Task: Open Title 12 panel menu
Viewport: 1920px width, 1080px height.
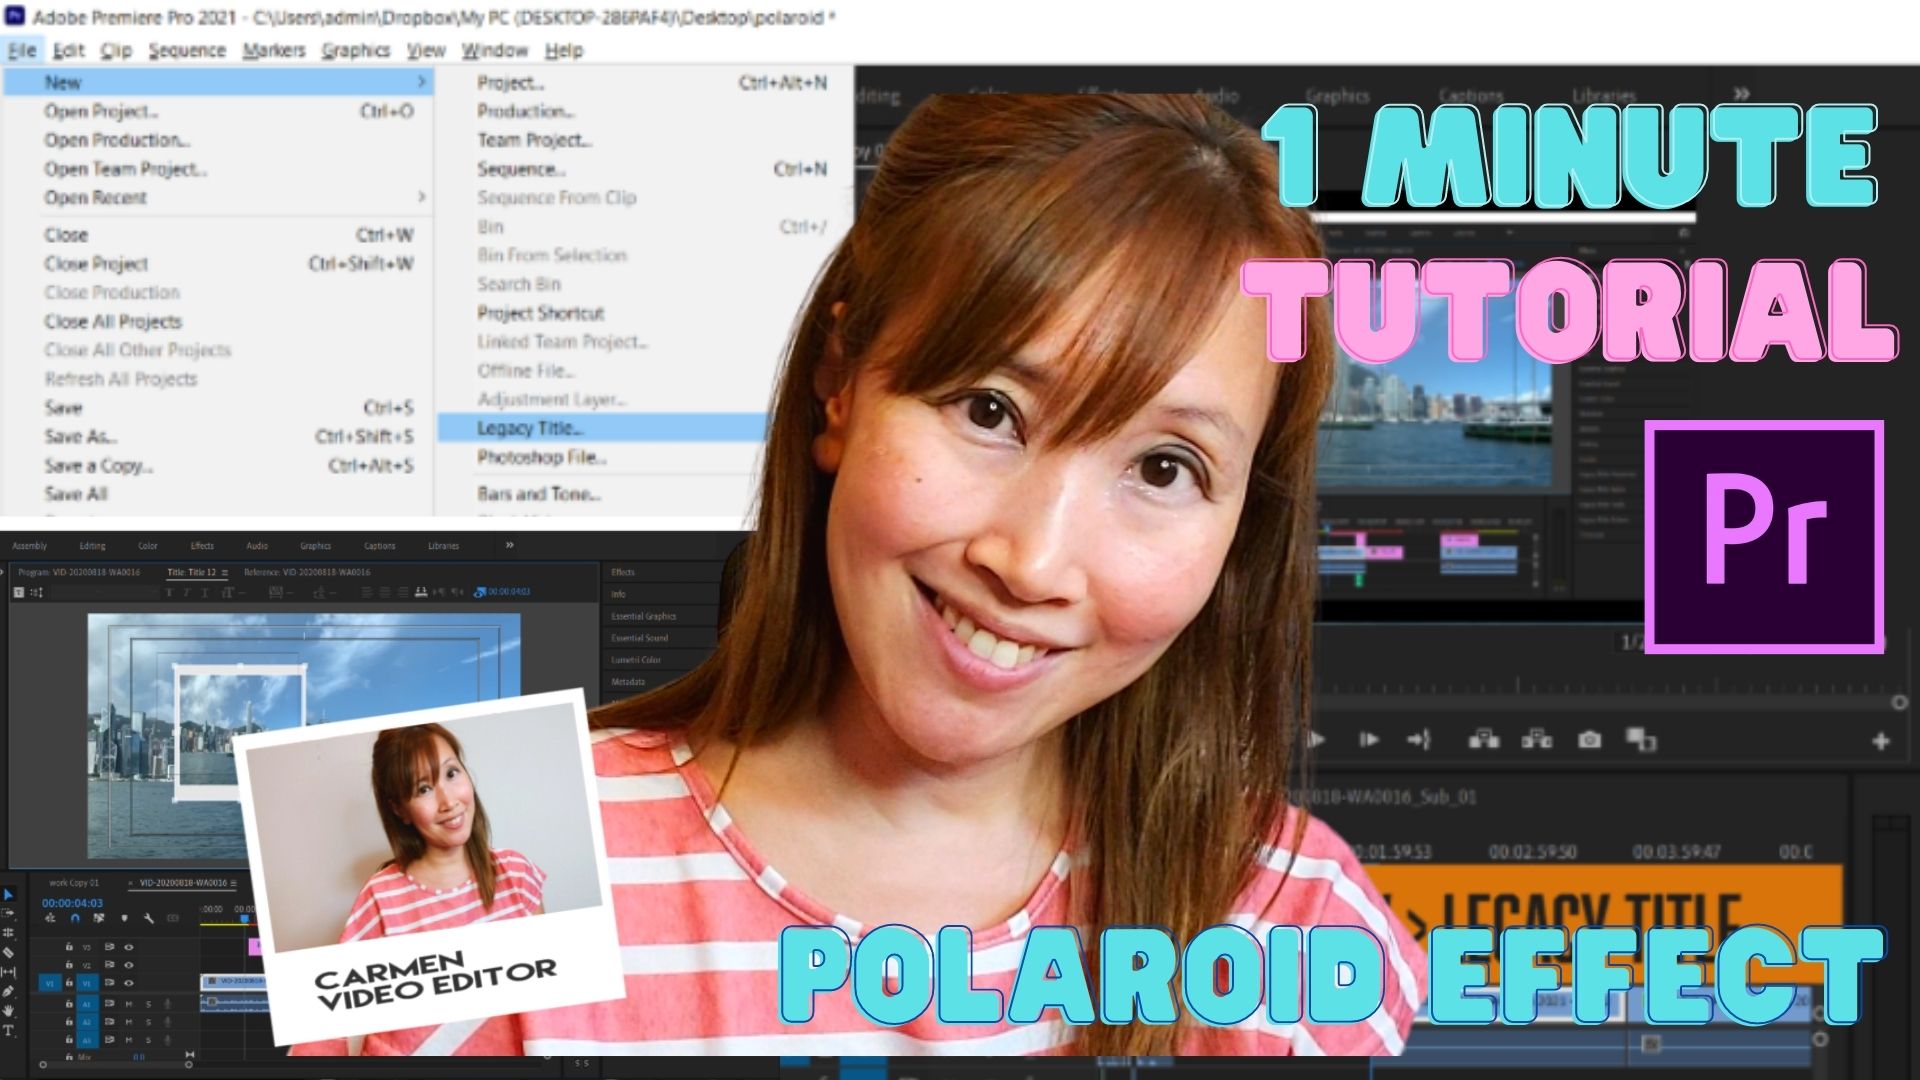Action: (225, 573)
